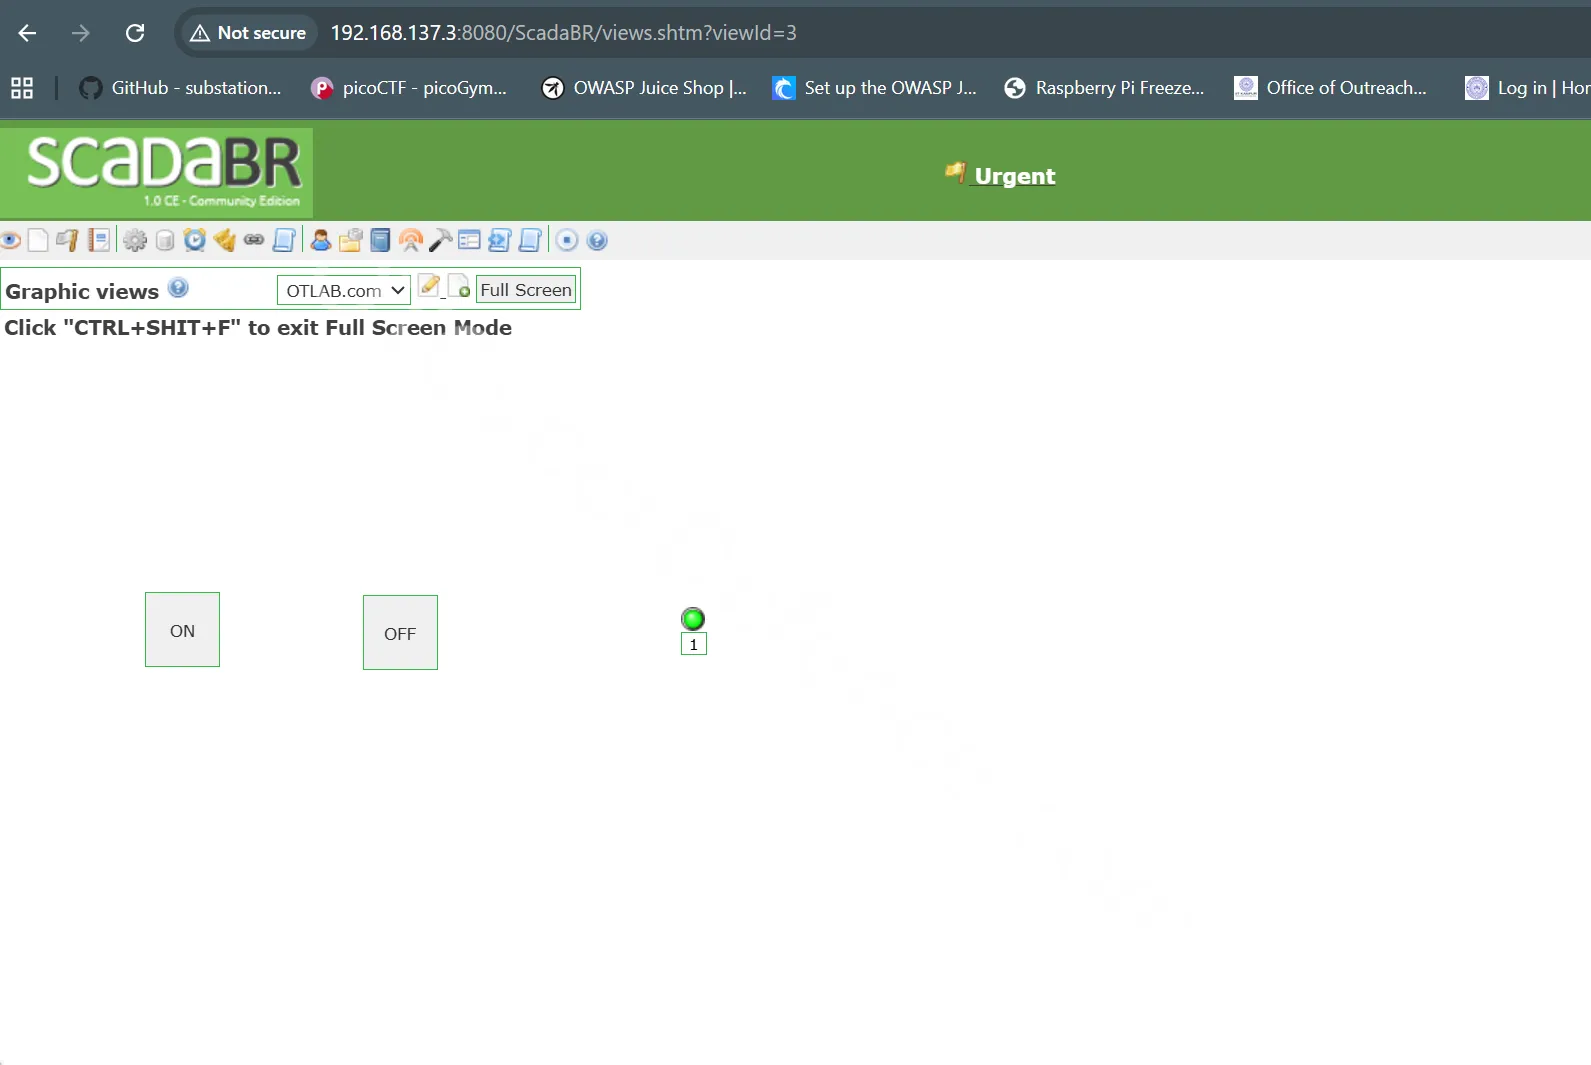Open OWASP Juice Shop bookmark
Image resolution: width=1591 pixels, height=1065 pixels.
644,88
